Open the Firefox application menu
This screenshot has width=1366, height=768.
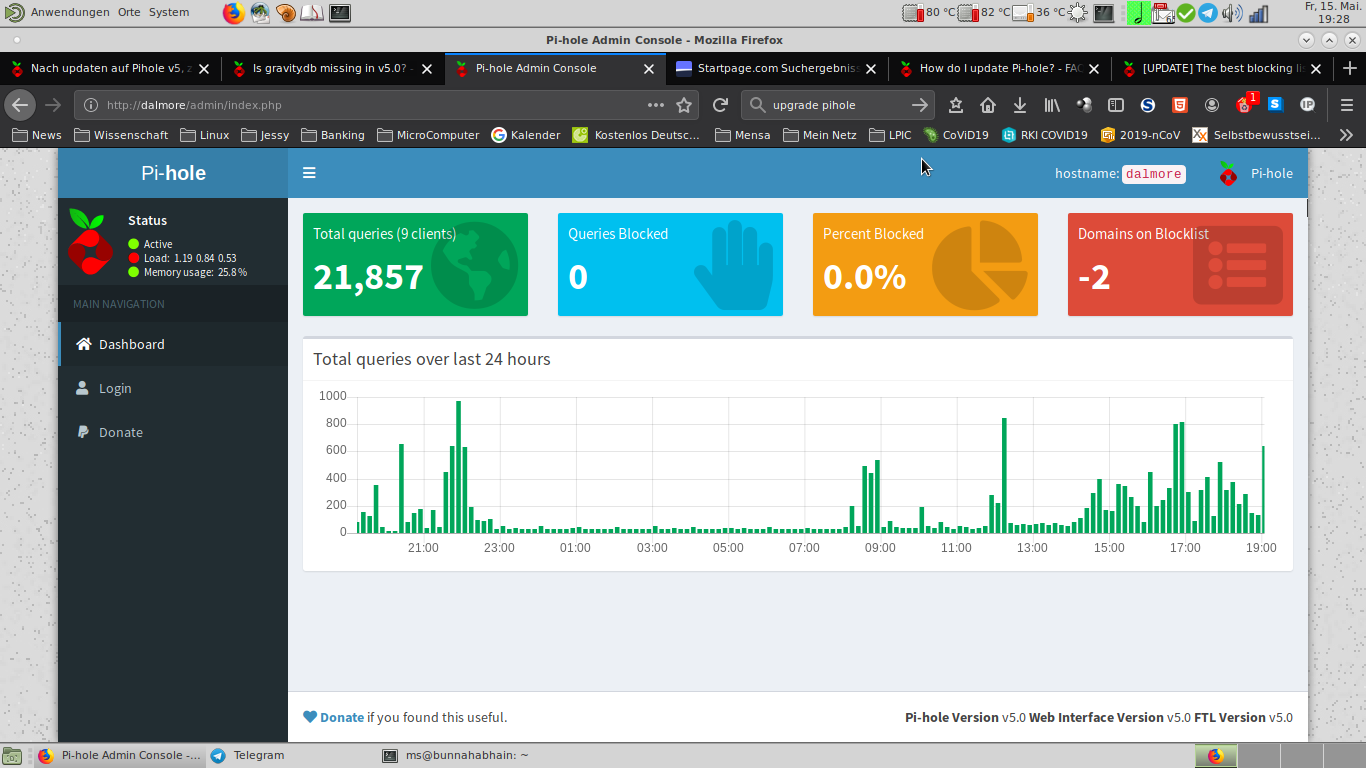point(1347,105)
